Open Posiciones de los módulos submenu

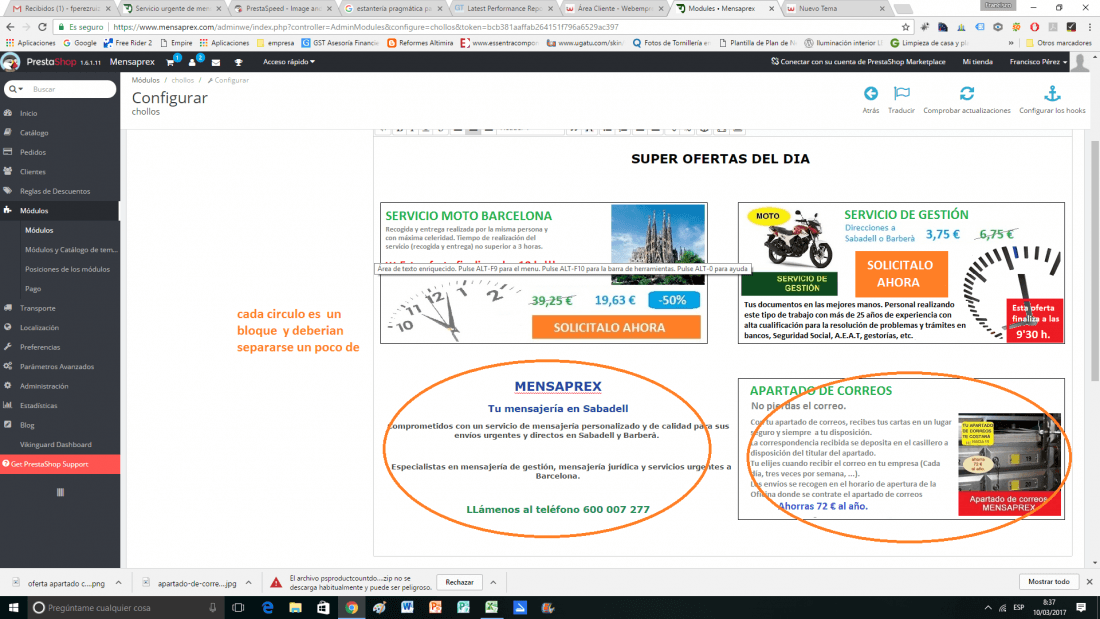click(67, 269)
